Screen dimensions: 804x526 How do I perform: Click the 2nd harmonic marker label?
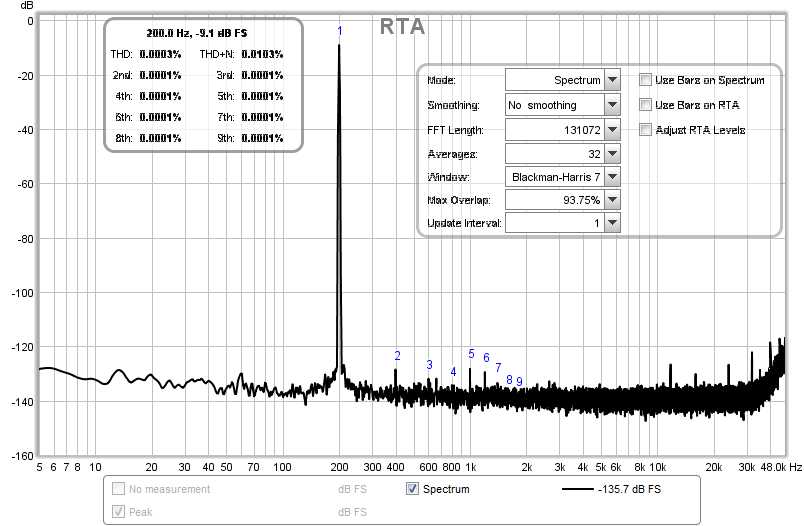(x=397, y=355)
